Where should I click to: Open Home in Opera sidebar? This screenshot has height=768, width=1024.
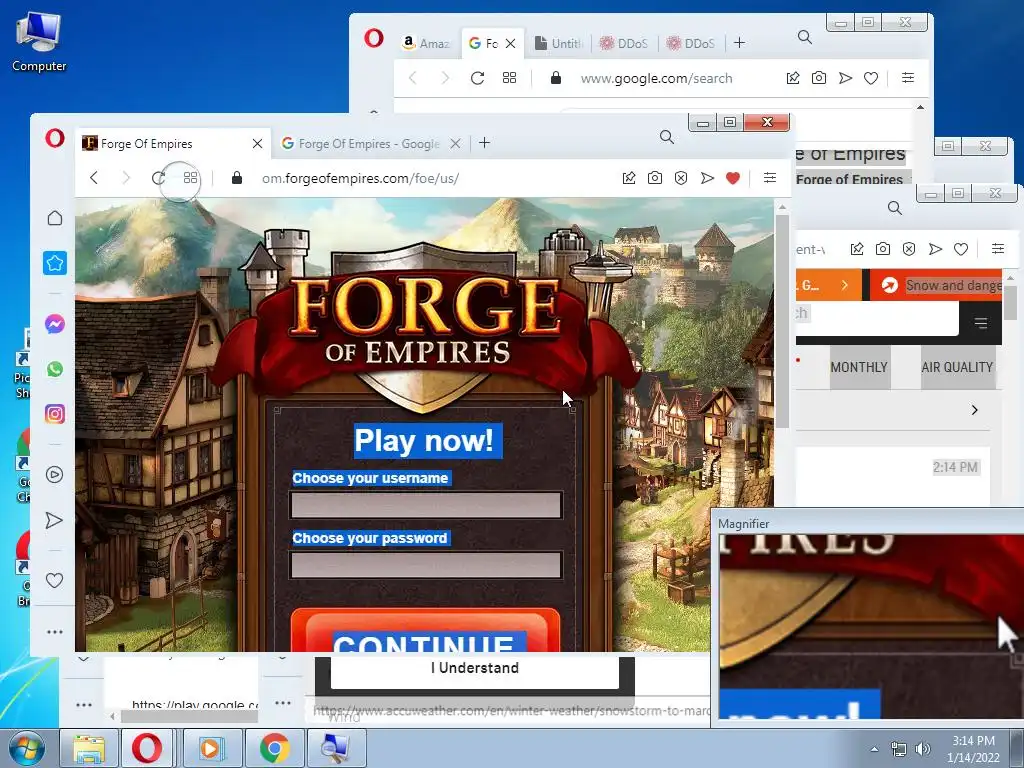55,218
